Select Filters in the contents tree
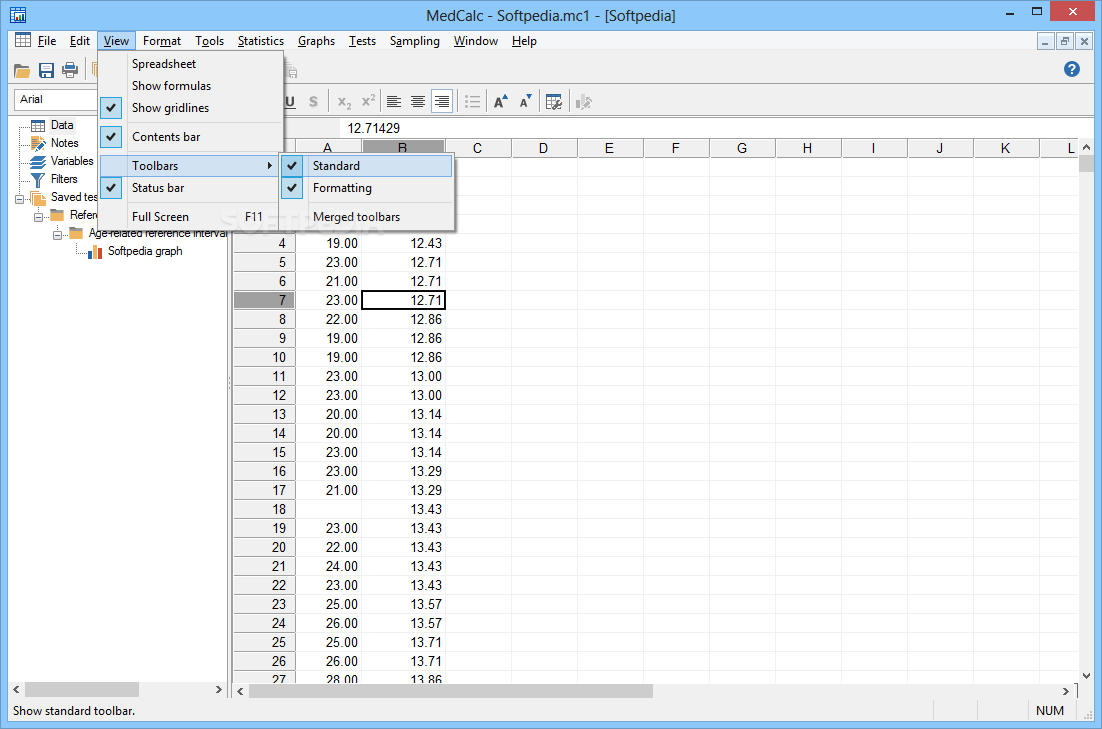The height and width of the screenshot is (729, 1102). click(64, 179)
